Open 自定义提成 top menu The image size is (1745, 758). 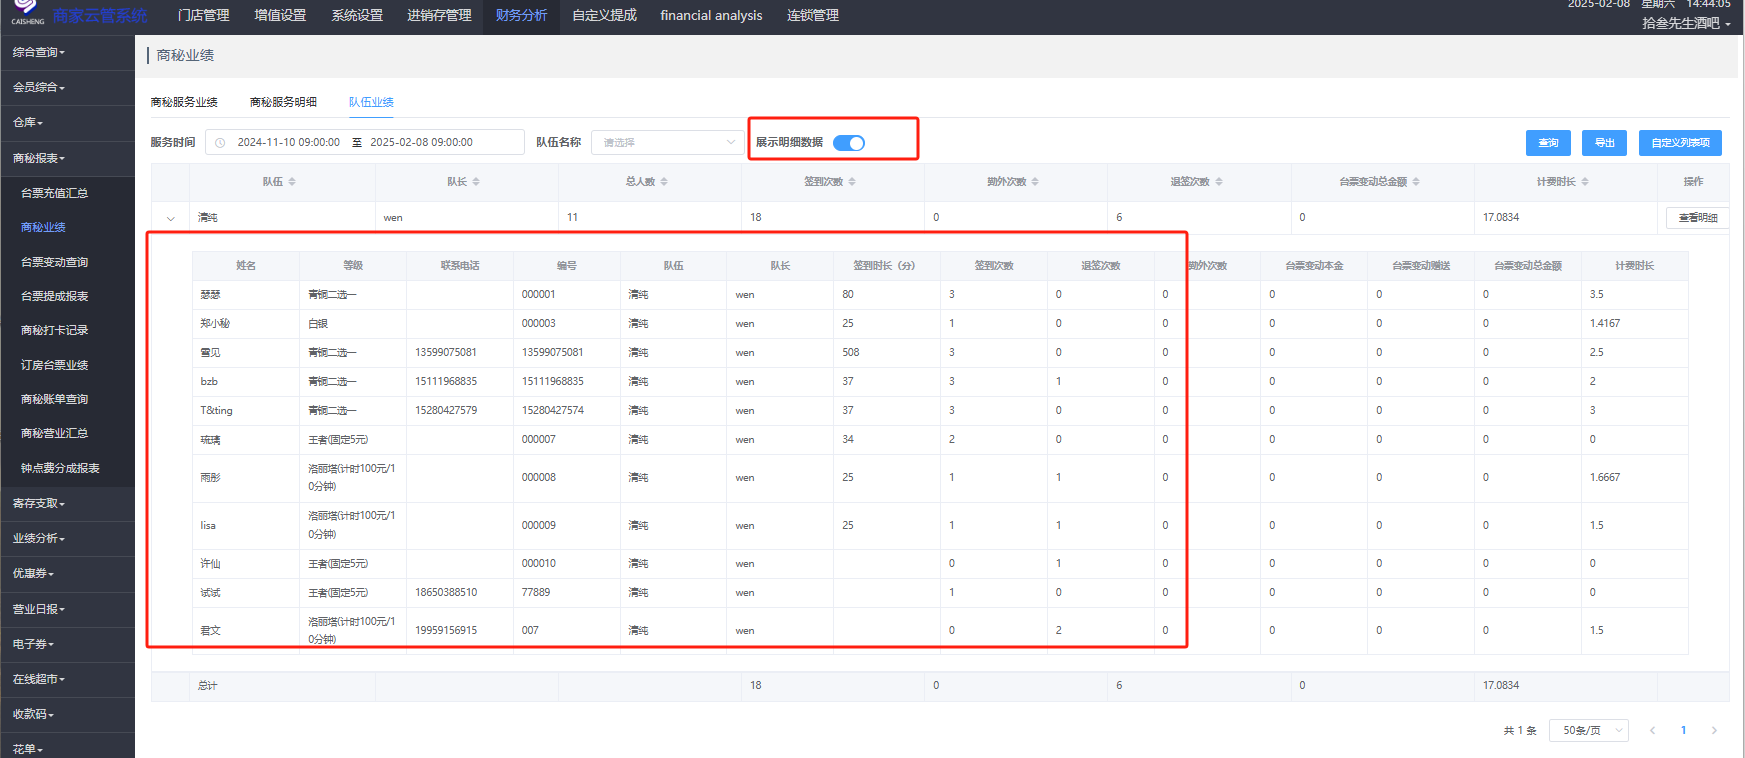pyautogui.click(x=604, y=16)
